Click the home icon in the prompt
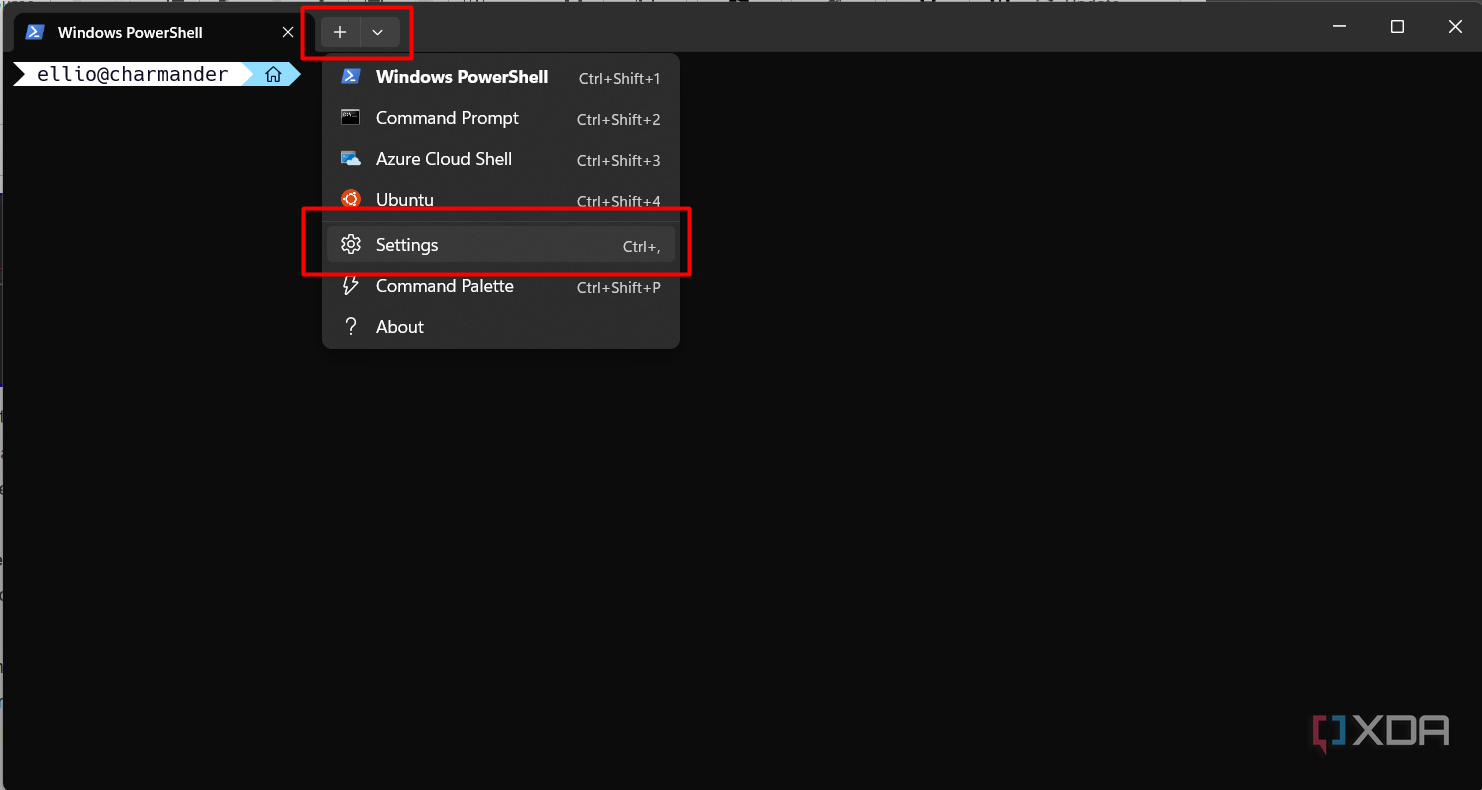This screenshot has width=1482, height=790. coord(273,74)
